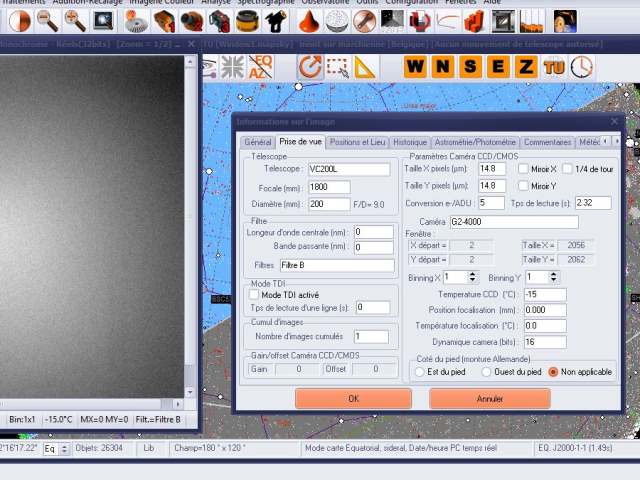Viewport: 640px width, 480px height.
Task: Select the angle measurement triangle tool
Action: click(x=364, y=67)
